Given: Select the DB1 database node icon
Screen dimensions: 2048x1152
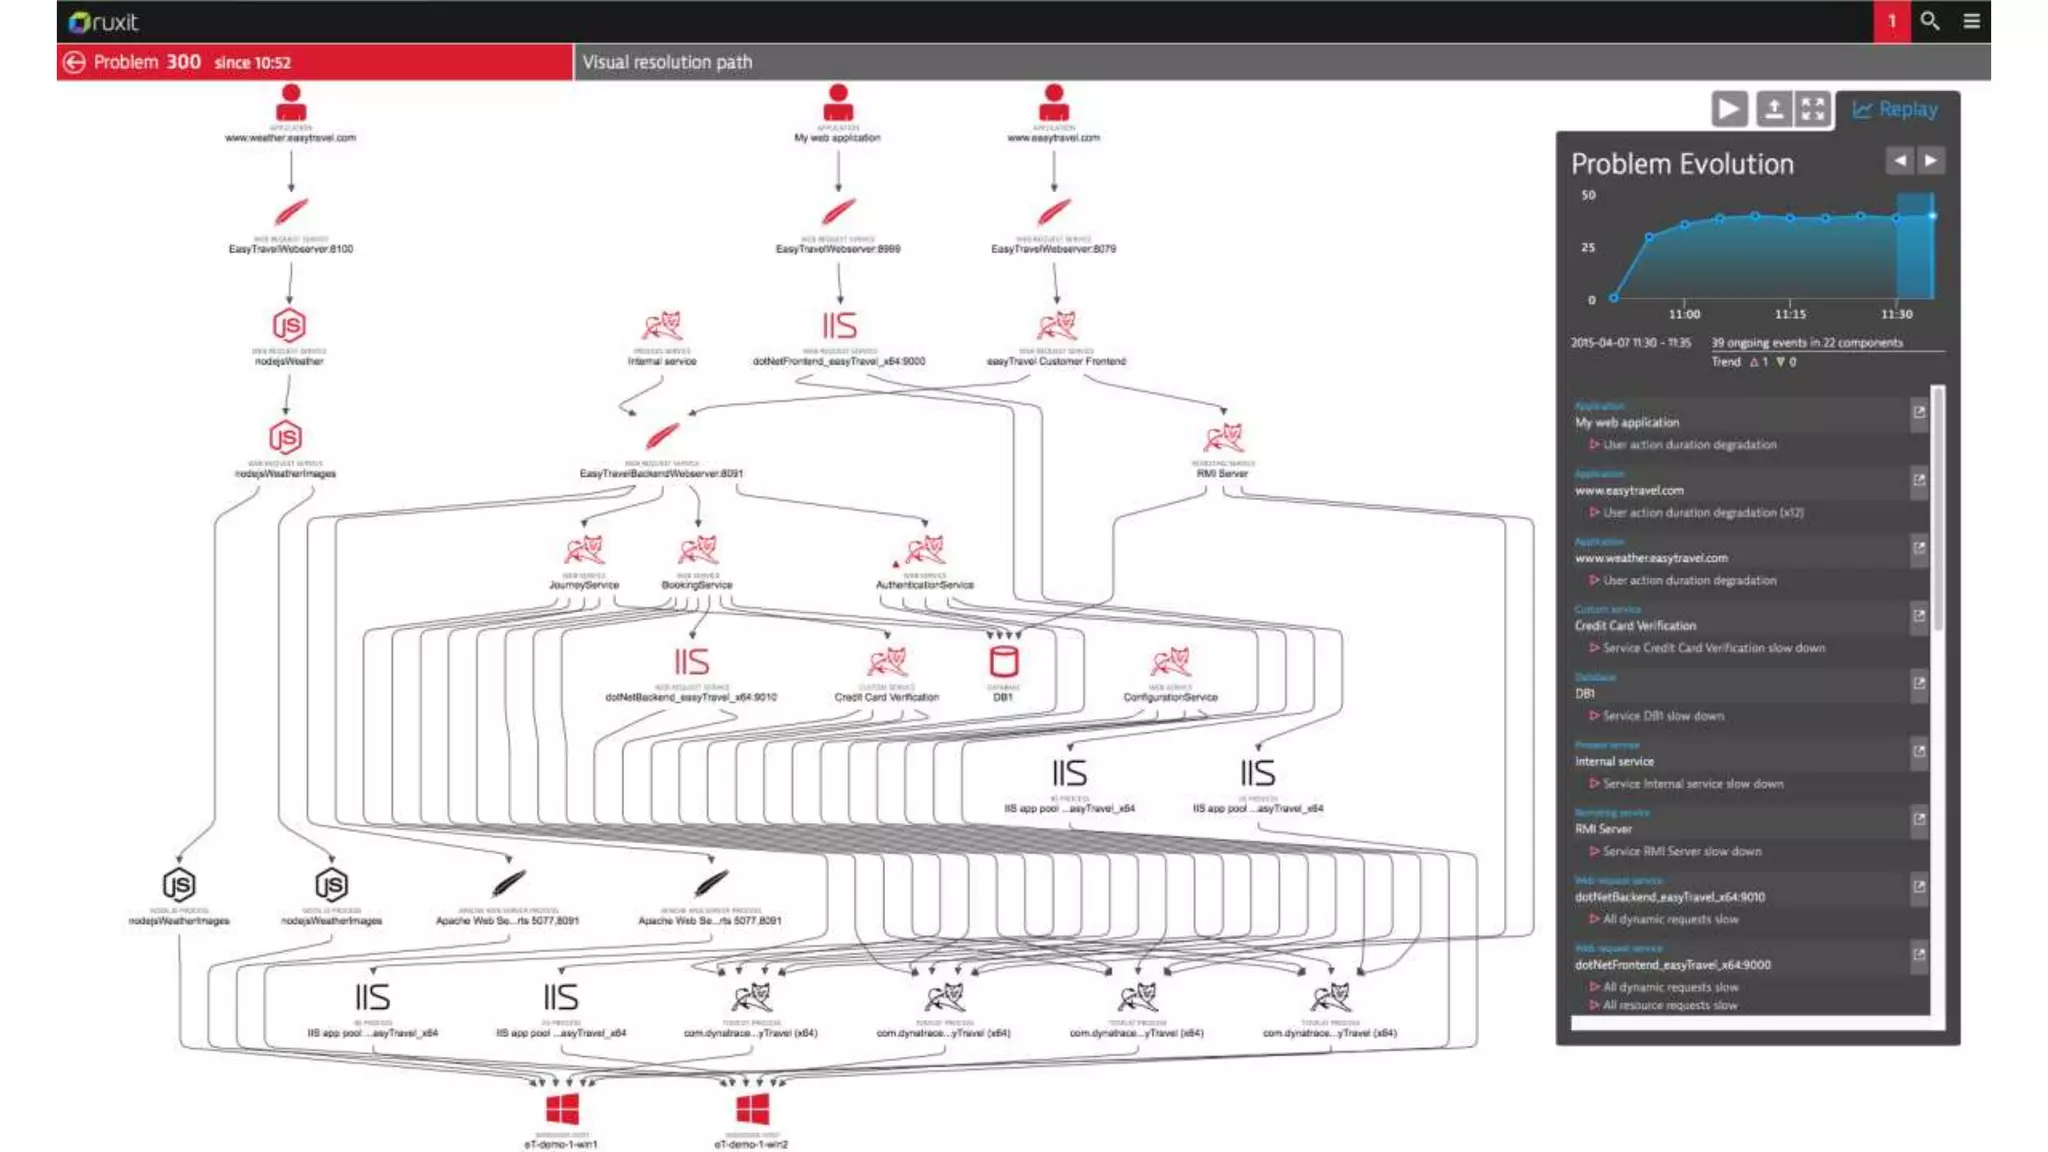Looking at the screenshot, I should [x=1003, y=662].
